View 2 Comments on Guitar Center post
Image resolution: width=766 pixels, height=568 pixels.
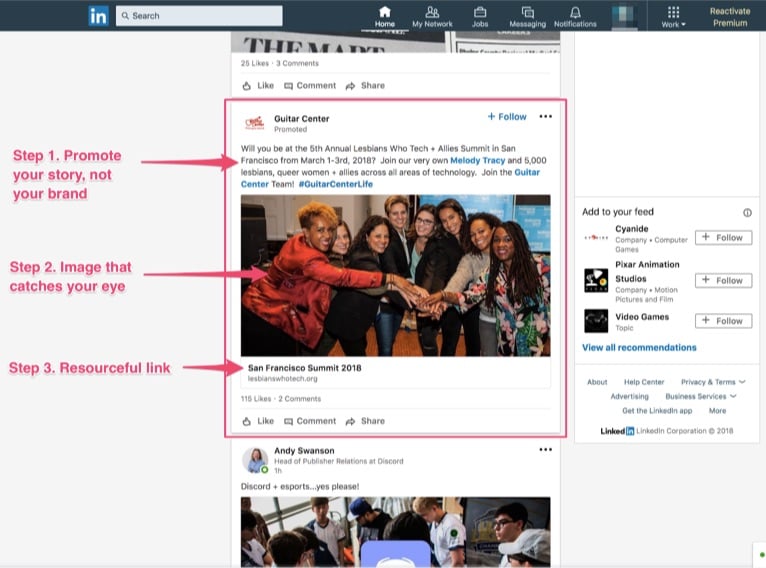click(299, 399)
